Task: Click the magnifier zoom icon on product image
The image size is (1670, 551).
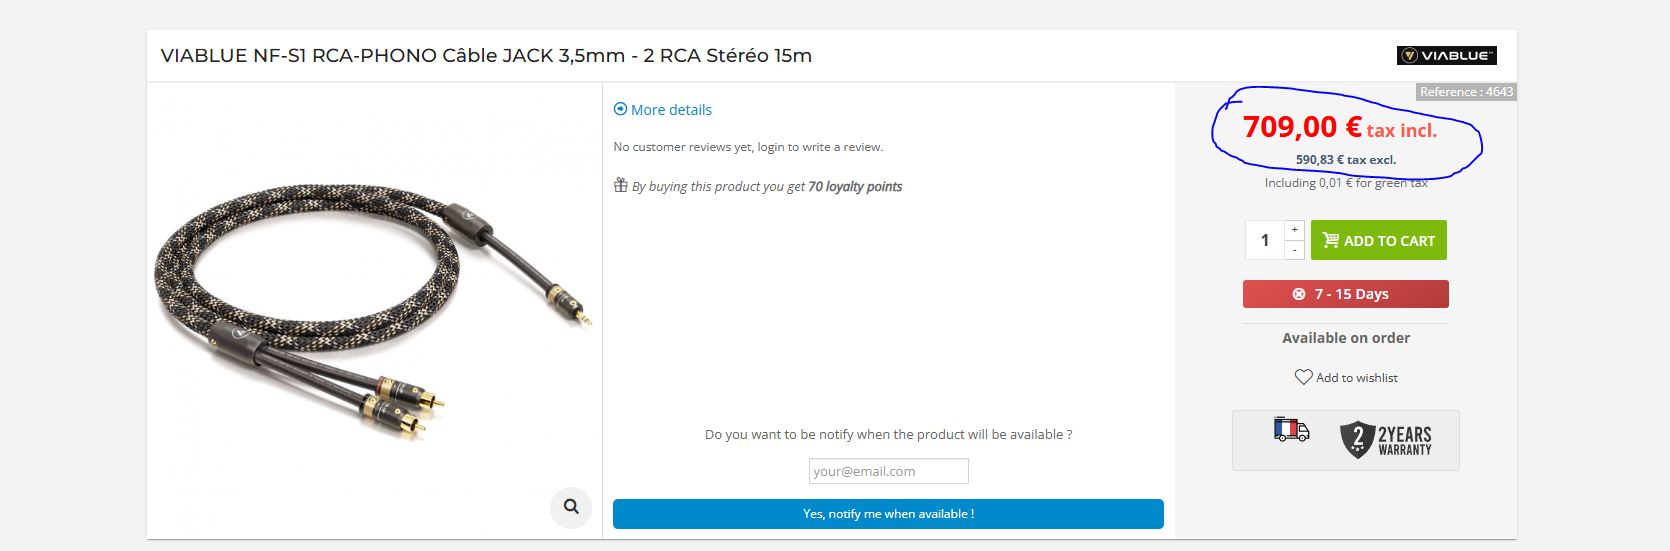Action: pyautogui.click(x=571, y=507)
